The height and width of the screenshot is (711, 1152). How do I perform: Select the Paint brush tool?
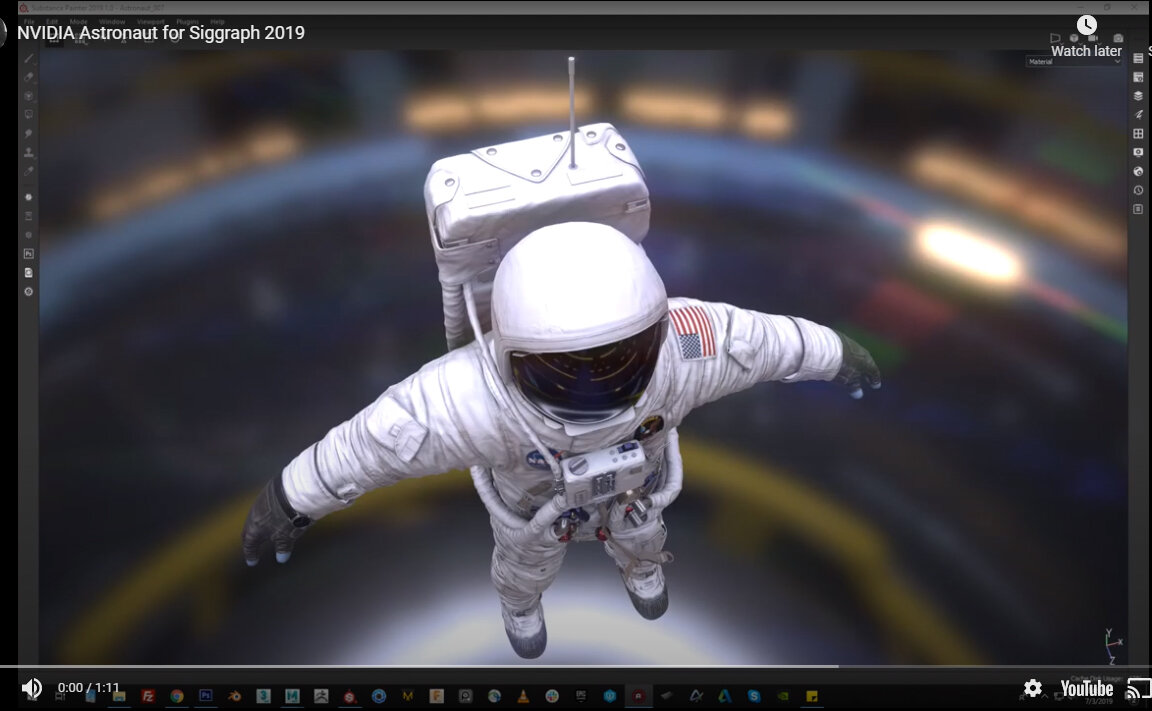29,58
